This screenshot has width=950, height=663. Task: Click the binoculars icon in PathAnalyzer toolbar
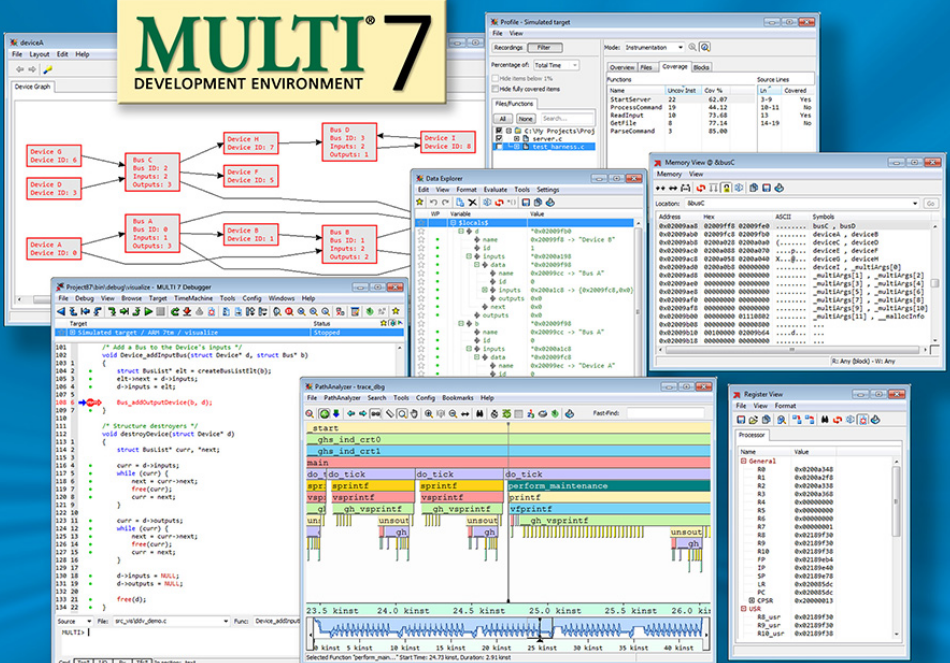pyautogui.click(x=479, y=414)
